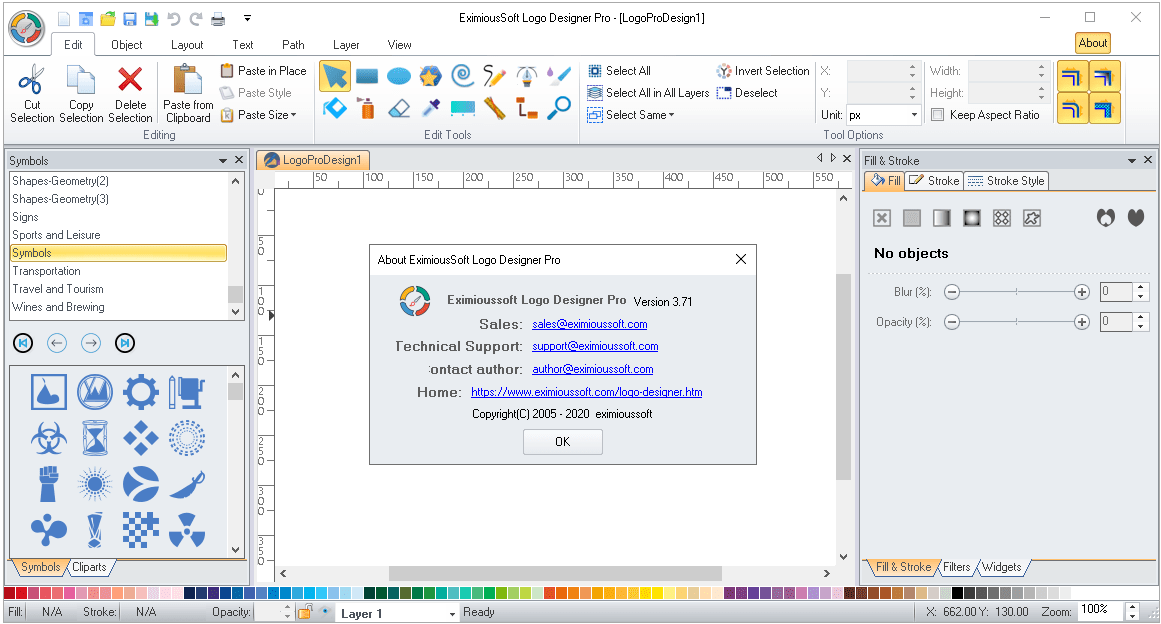The image size is (1161, 624).
Task: Open the Layer 1 dropdown in status bar
Action: [x=452, y=614]
